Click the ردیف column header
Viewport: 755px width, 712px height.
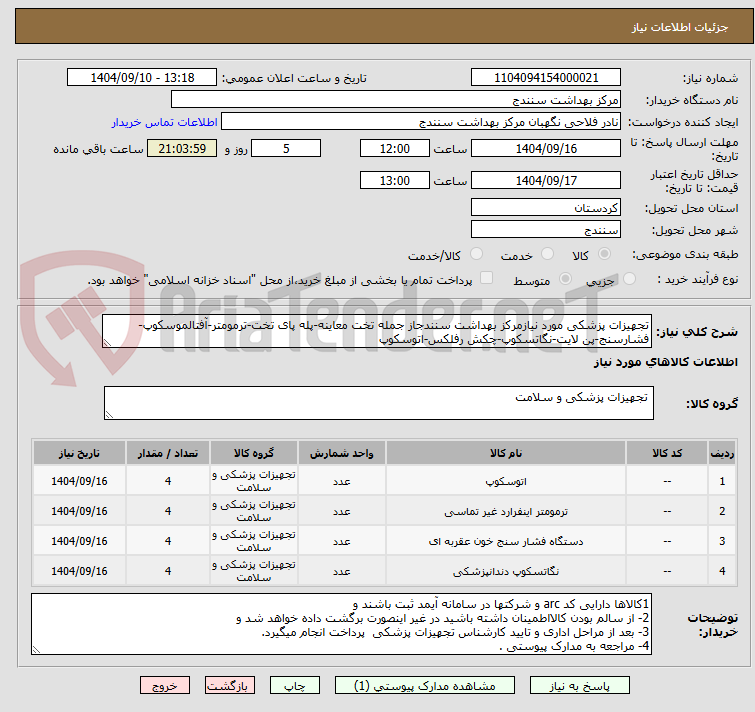[x=722, y=453]
